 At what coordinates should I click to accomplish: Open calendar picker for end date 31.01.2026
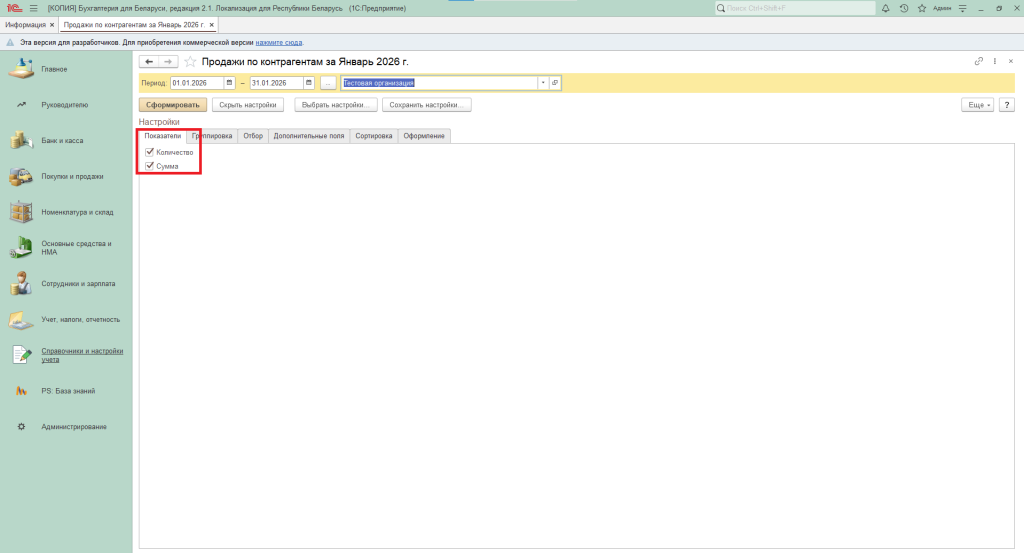click(x=309, y=83)
